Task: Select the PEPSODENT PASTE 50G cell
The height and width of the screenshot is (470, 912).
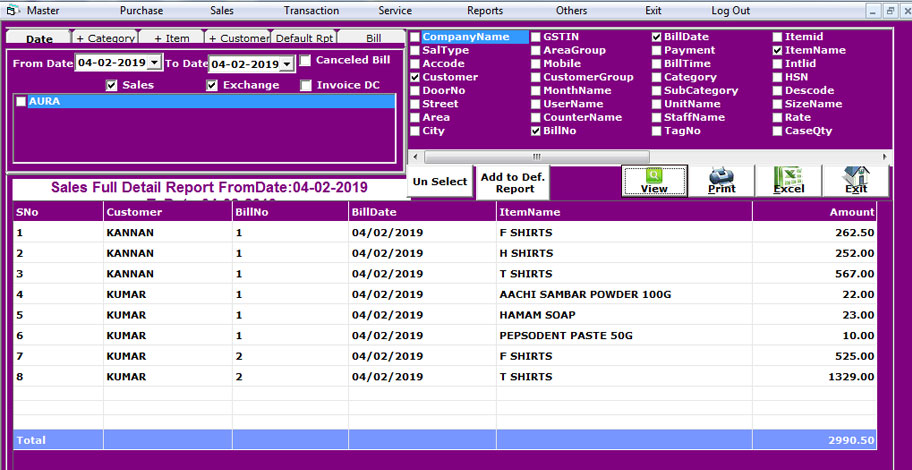Action: [x=624, y=336]
